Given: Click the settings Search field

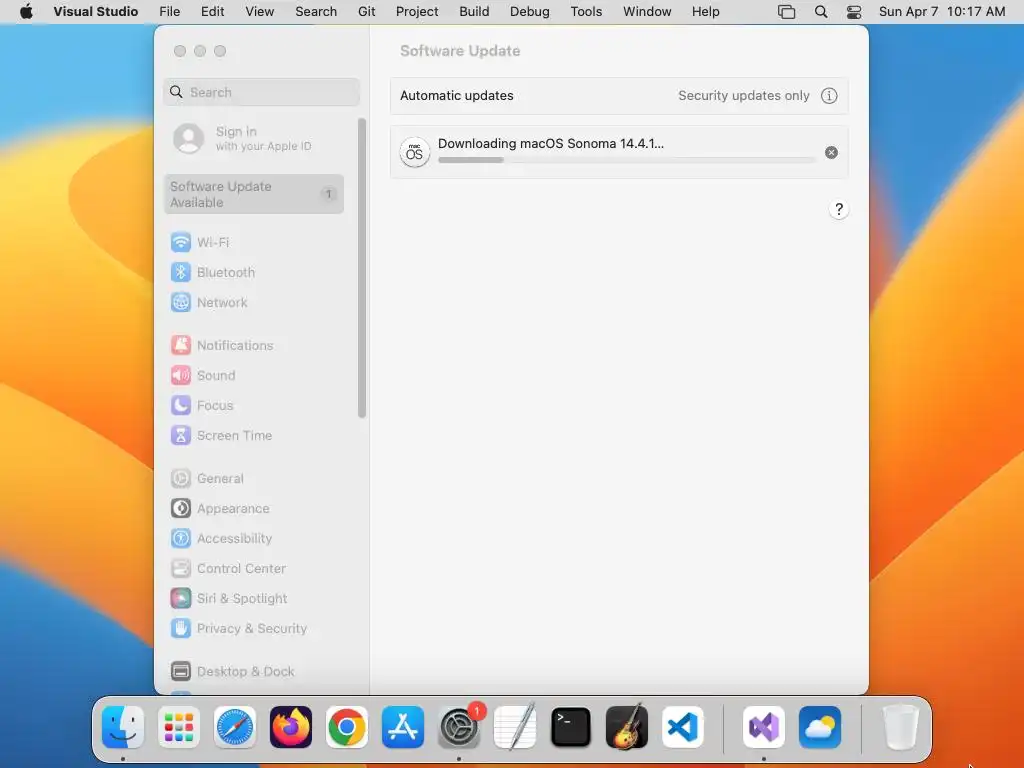Looking at the screenshot, I should pos(261,92).
